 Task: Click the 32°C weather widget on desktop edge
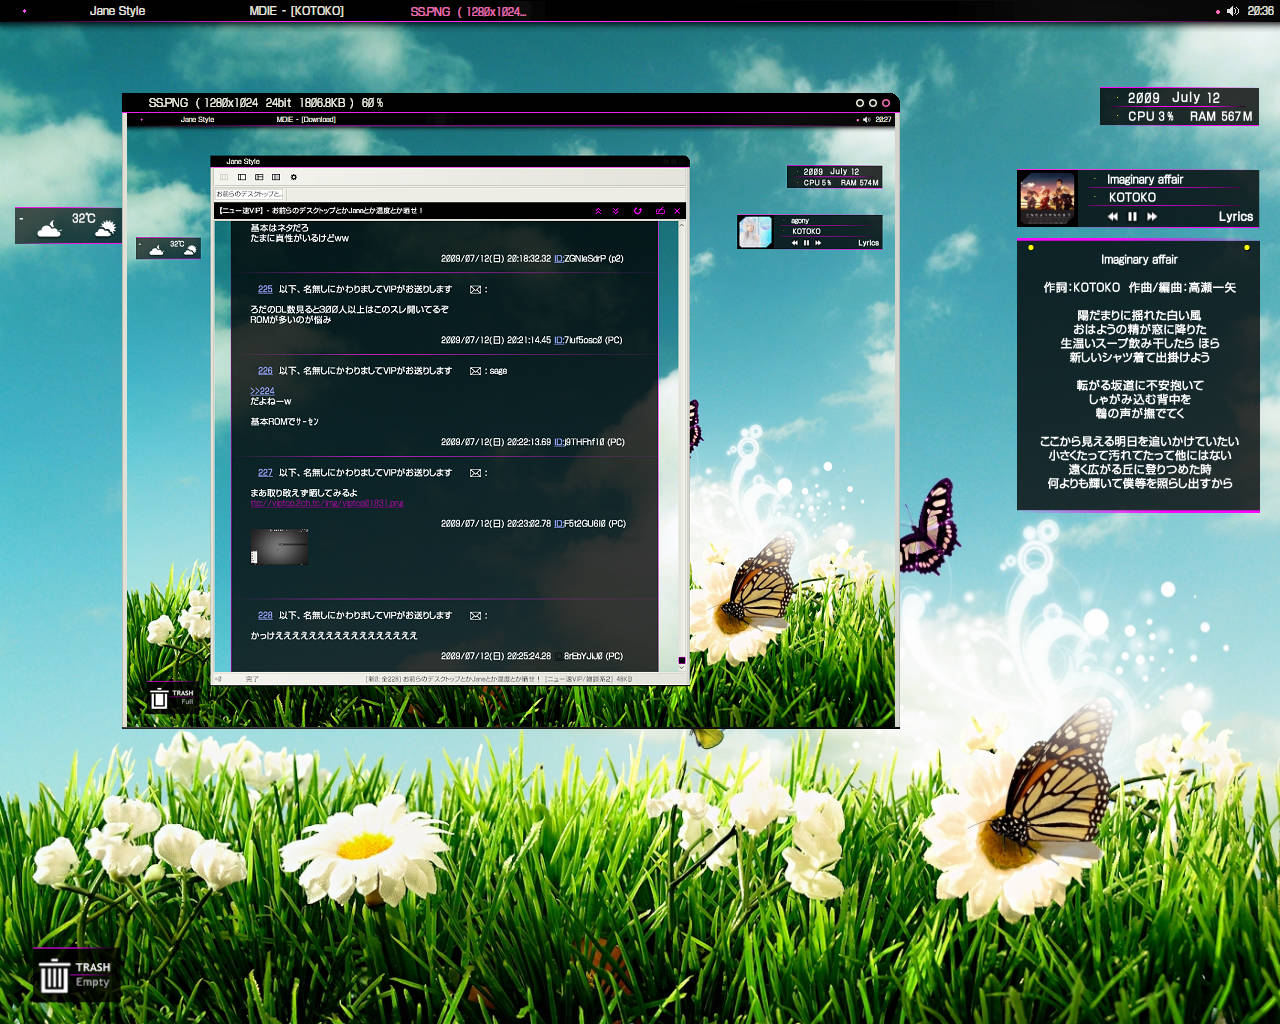pyautogui.click(x=68, y=225)
